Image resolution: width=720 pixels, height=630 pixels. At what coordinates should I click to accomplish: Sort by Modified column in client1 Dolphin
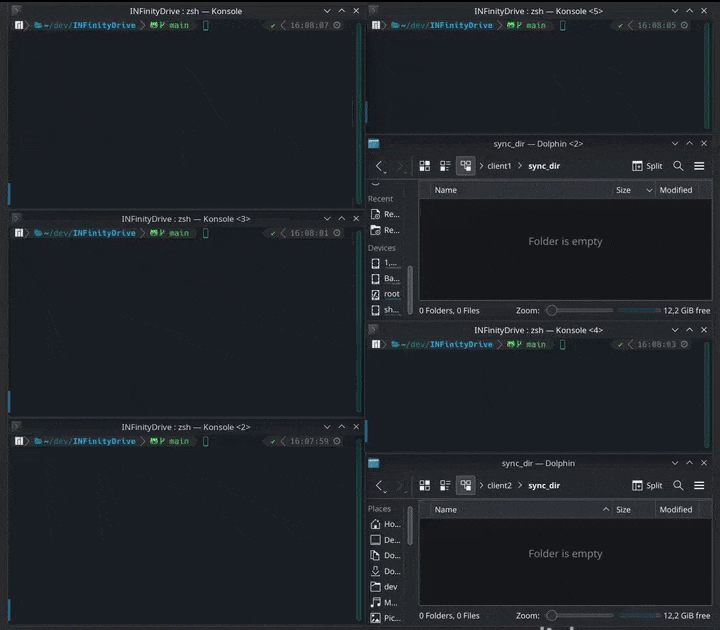coord(676,190)
